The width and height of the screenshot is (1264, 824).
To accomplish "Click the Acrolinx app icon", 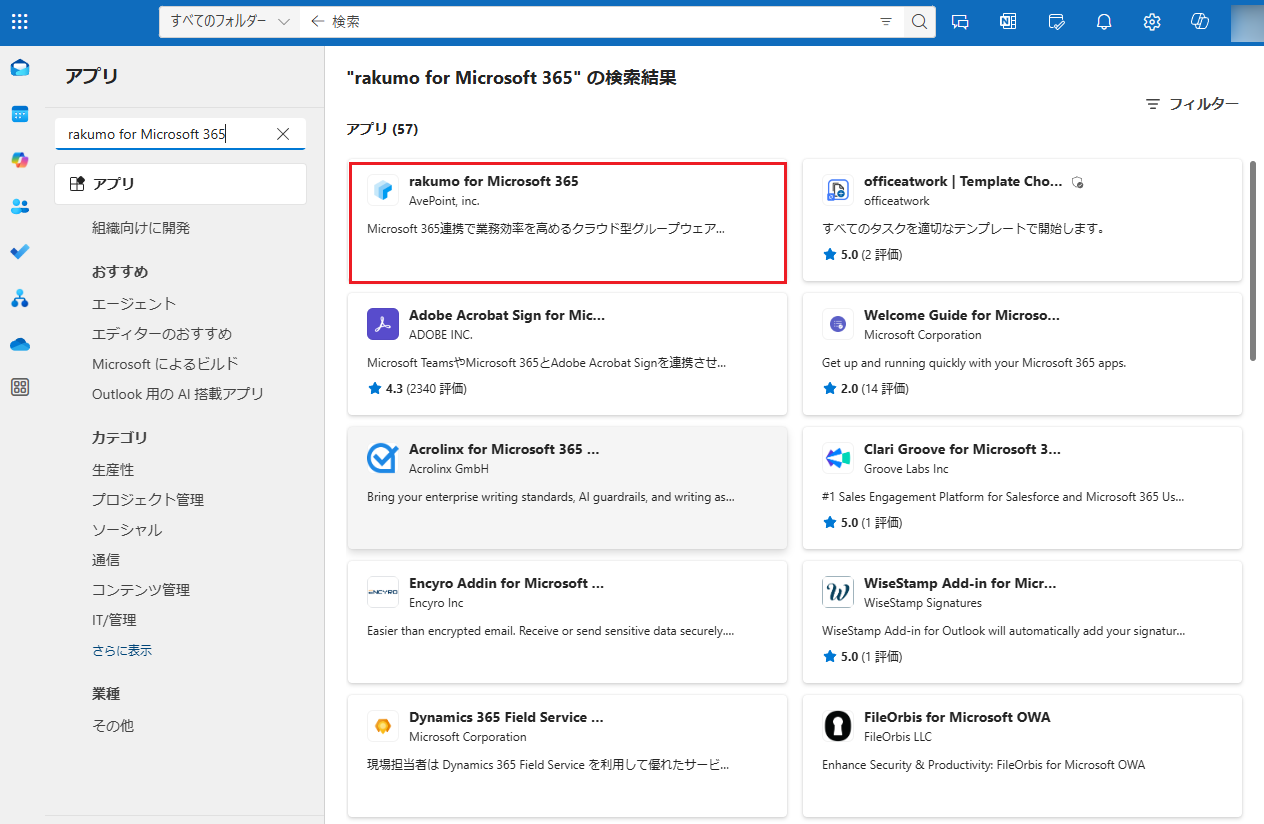I will 383,458.
